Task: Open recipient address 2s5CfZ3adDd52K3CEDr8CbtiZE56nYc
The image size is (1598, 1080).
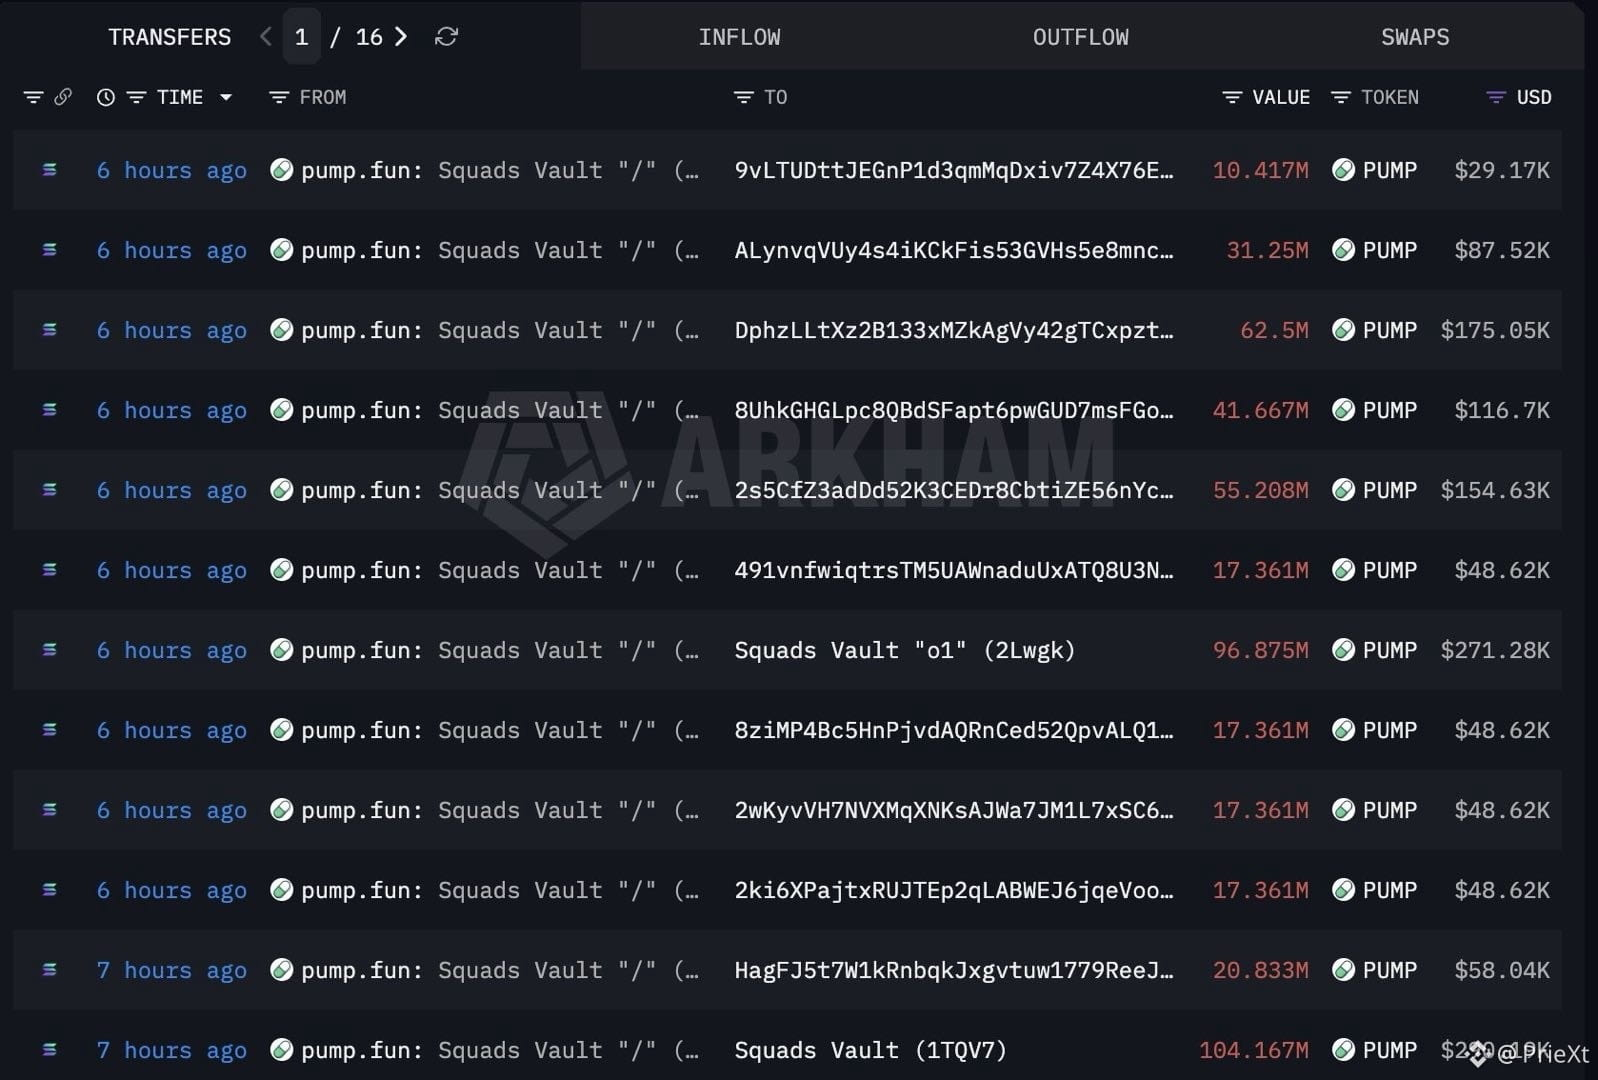Action: pyautogui.click(x=954, y=490)
